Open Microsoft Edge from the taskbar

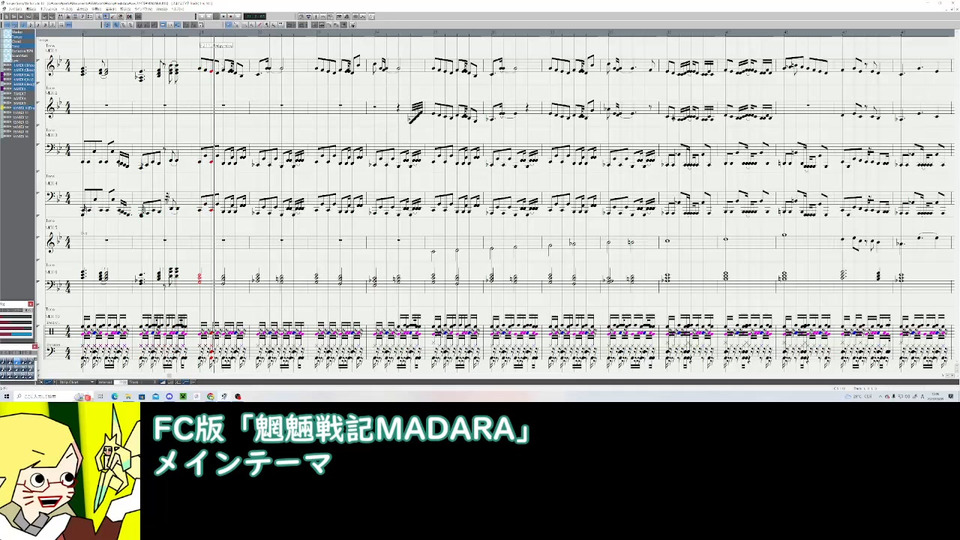point(114,396)
